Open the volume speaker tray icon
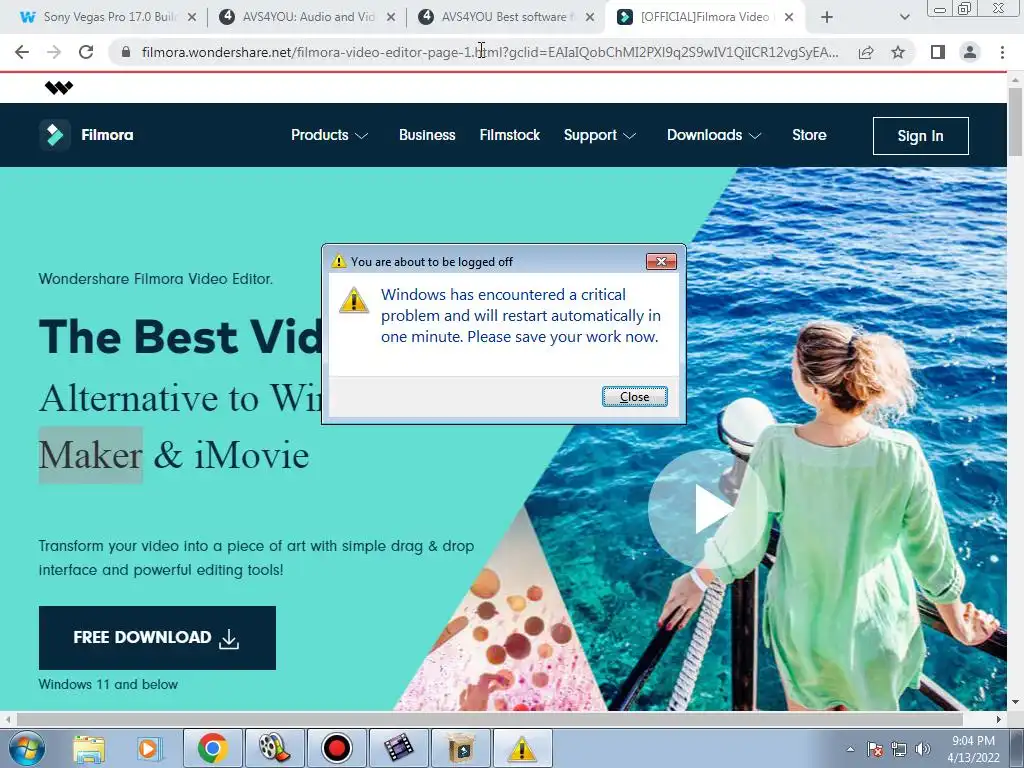1024x768 pixels. pos(922,749)
